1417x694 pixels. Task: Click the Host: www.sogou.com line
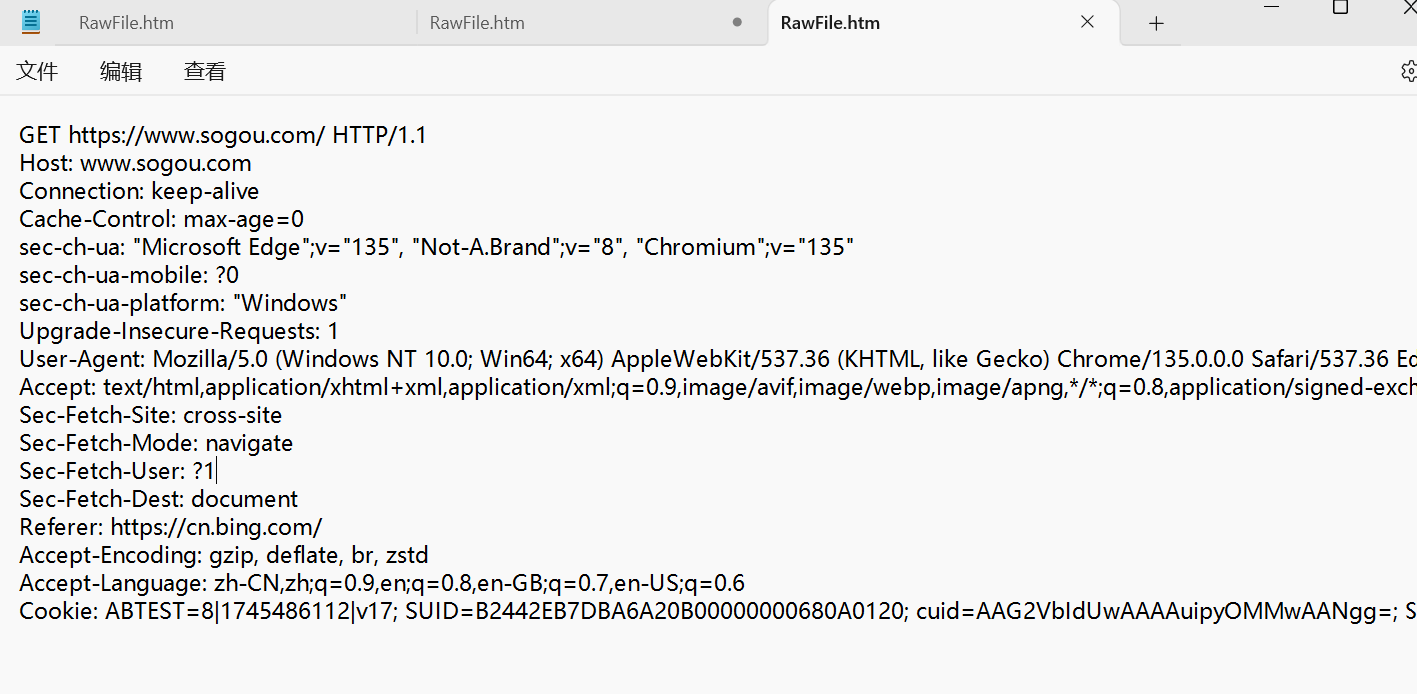(135, 163)
